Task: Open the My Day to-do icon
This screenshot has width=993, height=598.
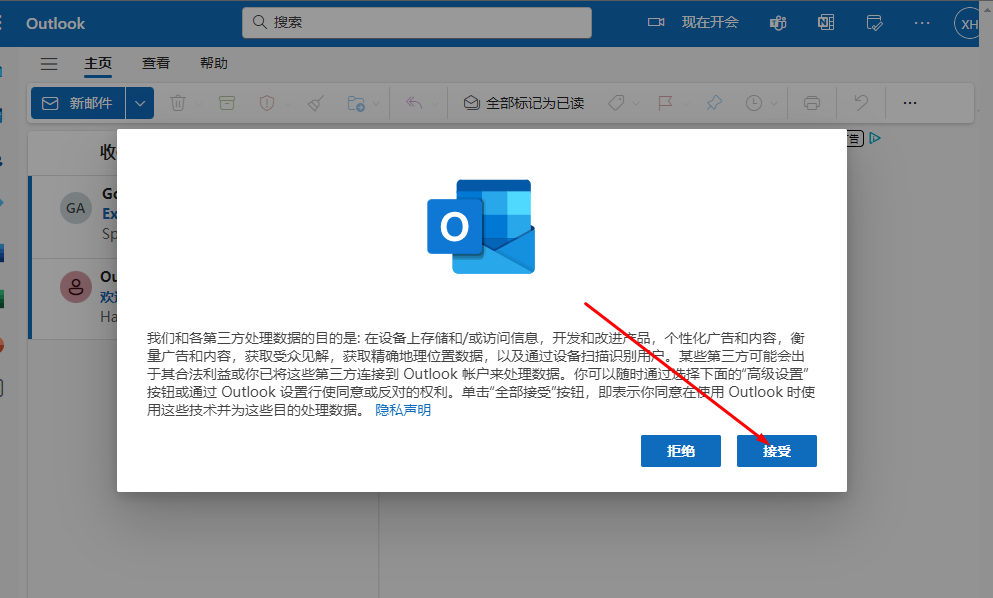Action: 874,23
